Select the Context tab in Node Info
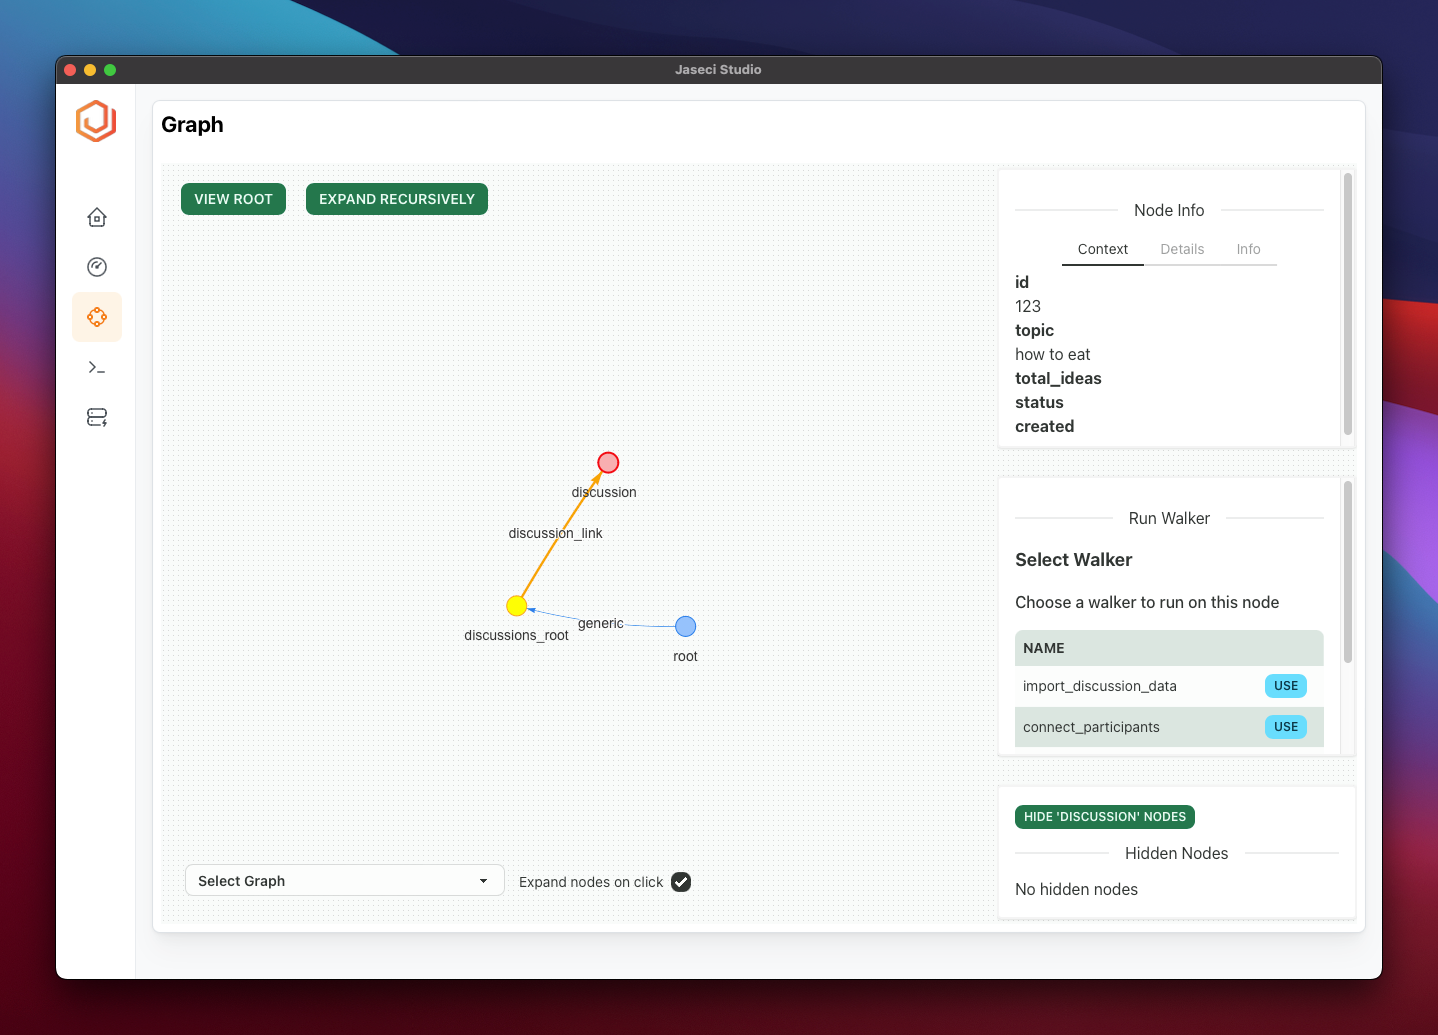1438x1035 pixels. [1102, 249]
